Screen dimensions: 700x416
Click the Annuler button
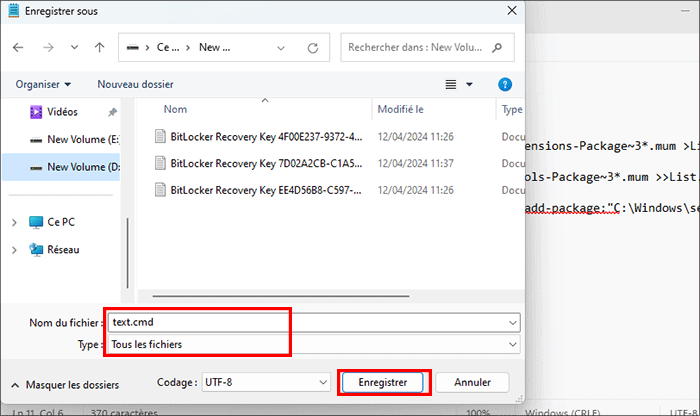click(x=473, y=382)
